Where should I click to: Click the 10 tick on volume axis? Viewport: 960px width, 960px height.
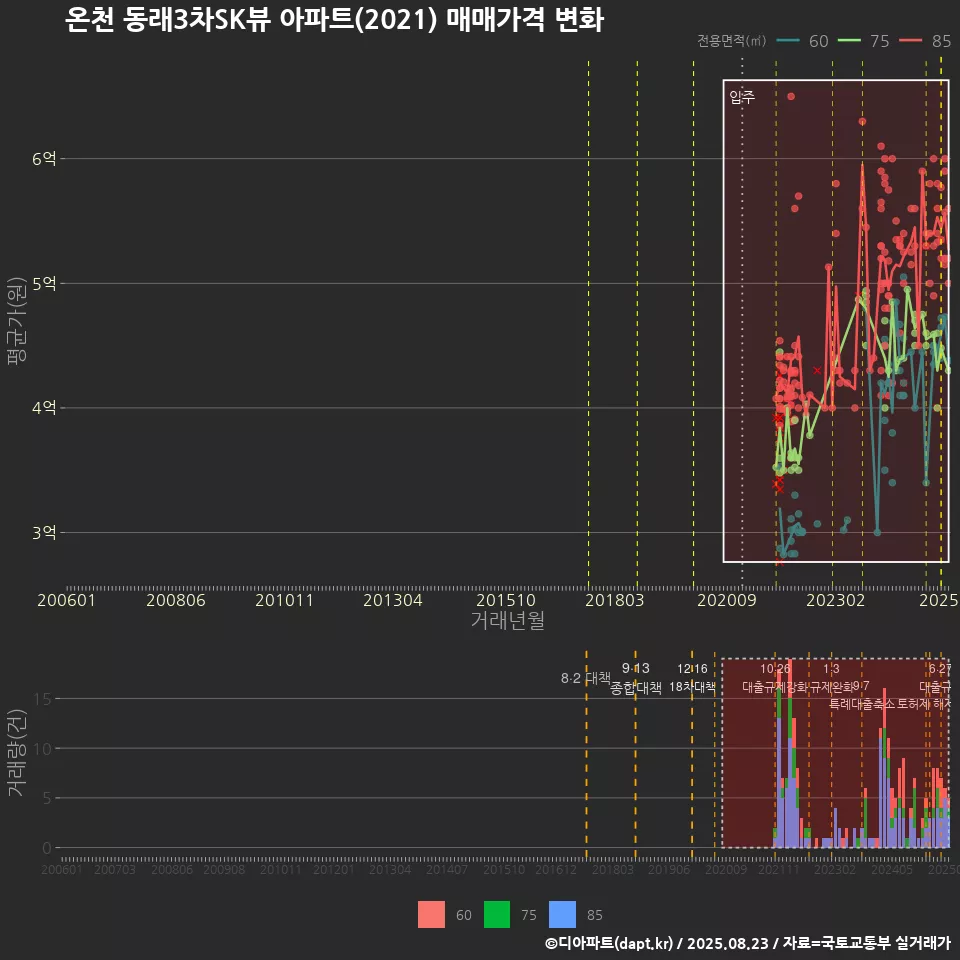tap(43, 748)
